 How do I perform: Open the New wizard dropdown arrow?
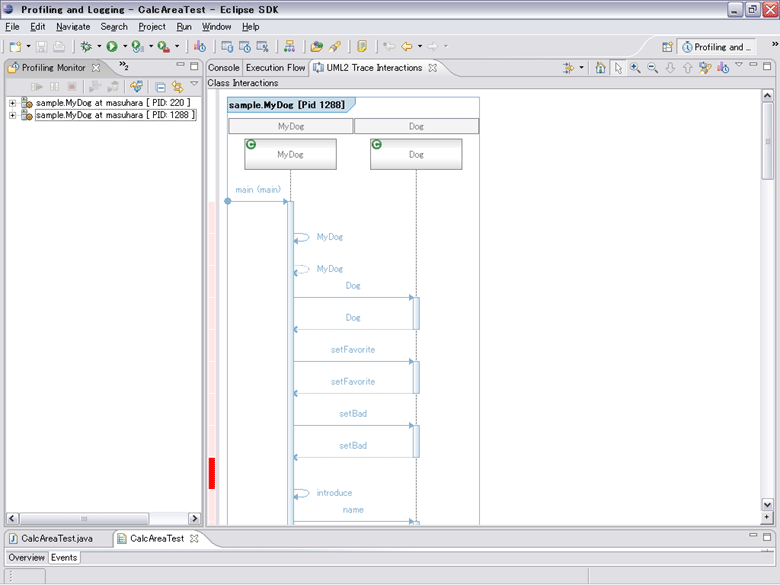[28, 47]
